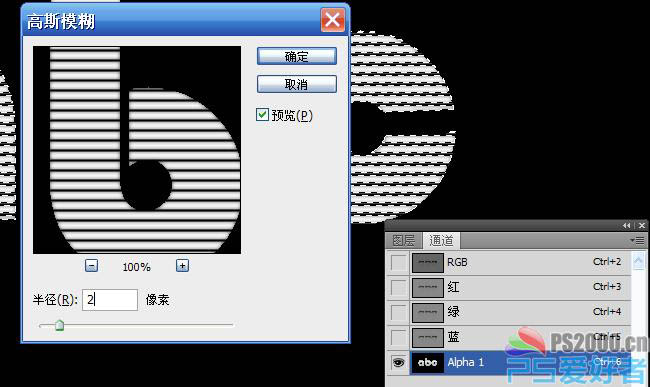The image size is (650, 387).
Task: Toggle visibility of 绿 green channel
Action: click(x=398, y=312)
